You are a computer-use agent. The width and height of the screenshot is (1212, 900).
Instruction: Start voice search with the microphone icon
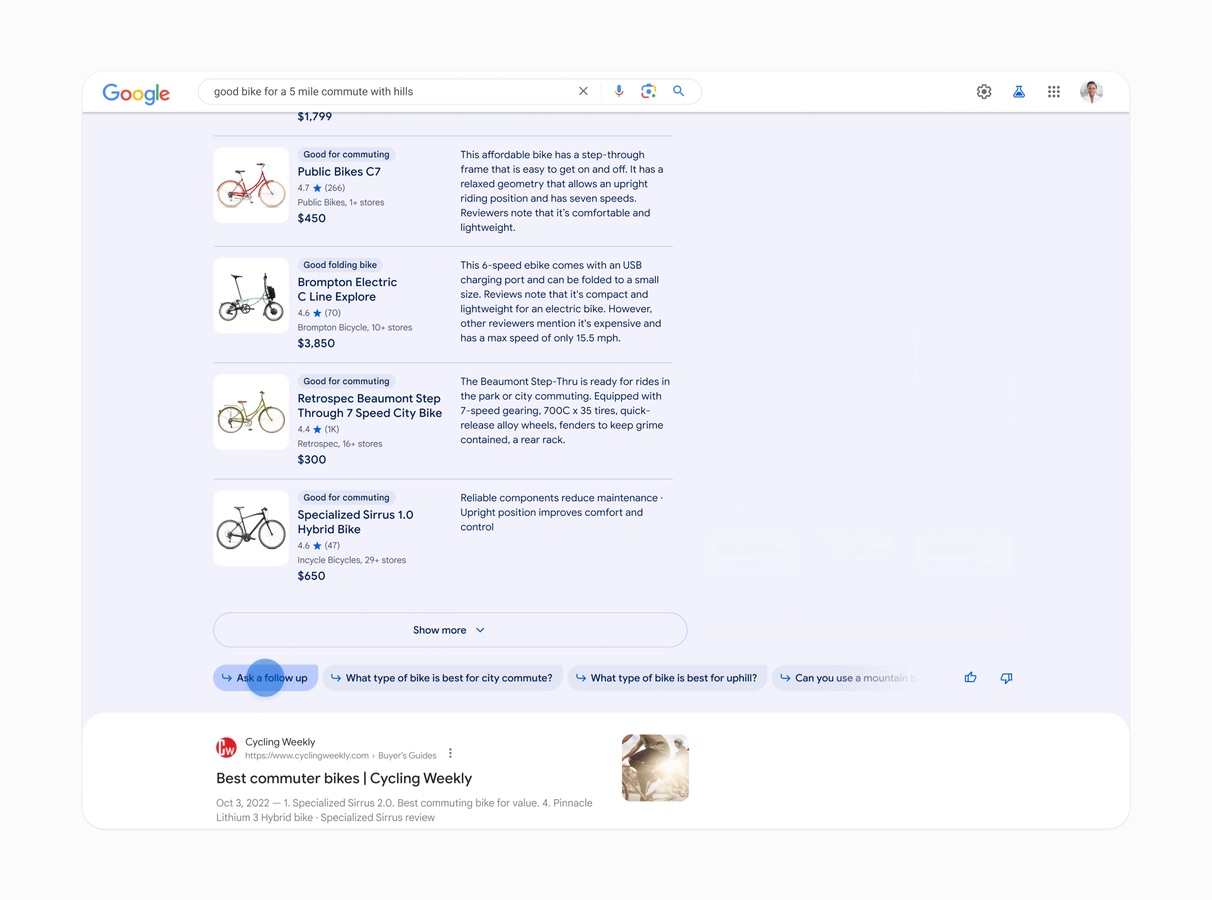[x=619, y=91]
